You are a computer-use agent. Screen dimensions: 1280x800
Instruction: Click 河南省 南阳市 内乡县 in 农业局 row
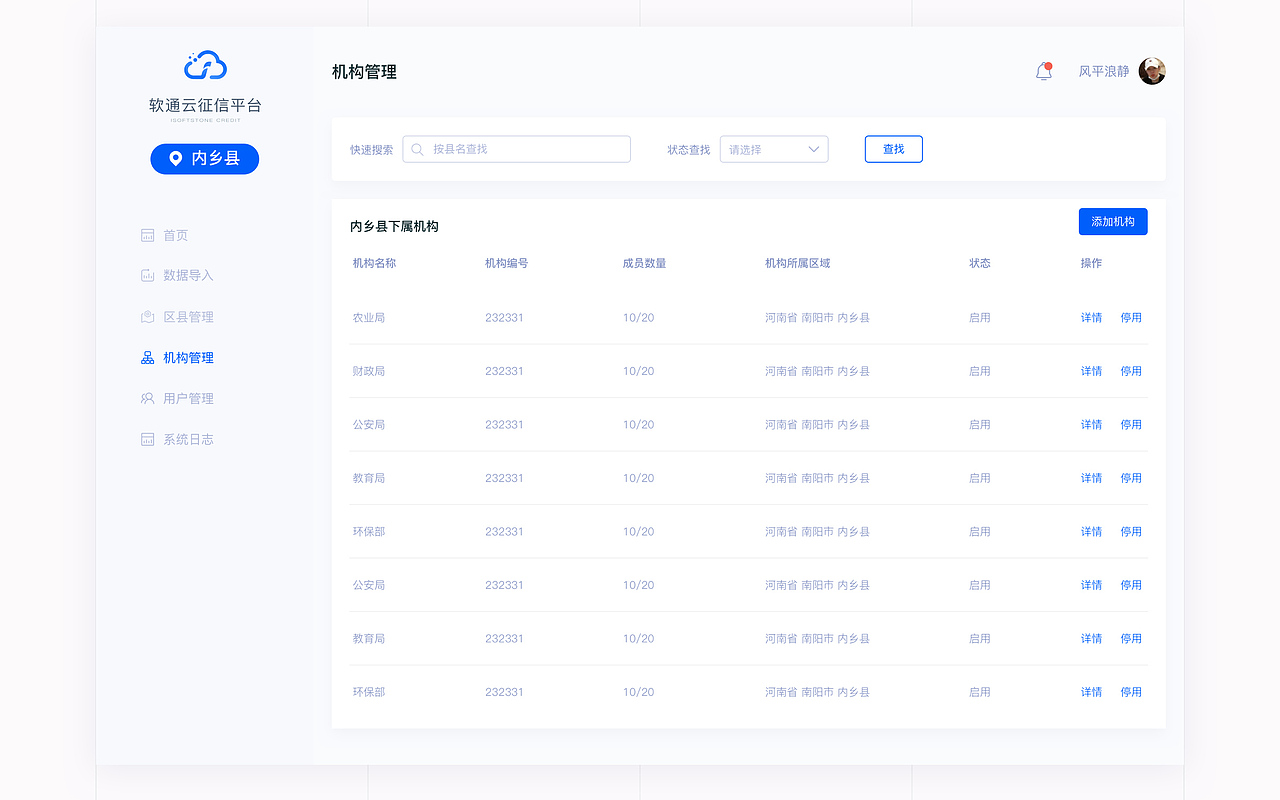pos(817,317)
